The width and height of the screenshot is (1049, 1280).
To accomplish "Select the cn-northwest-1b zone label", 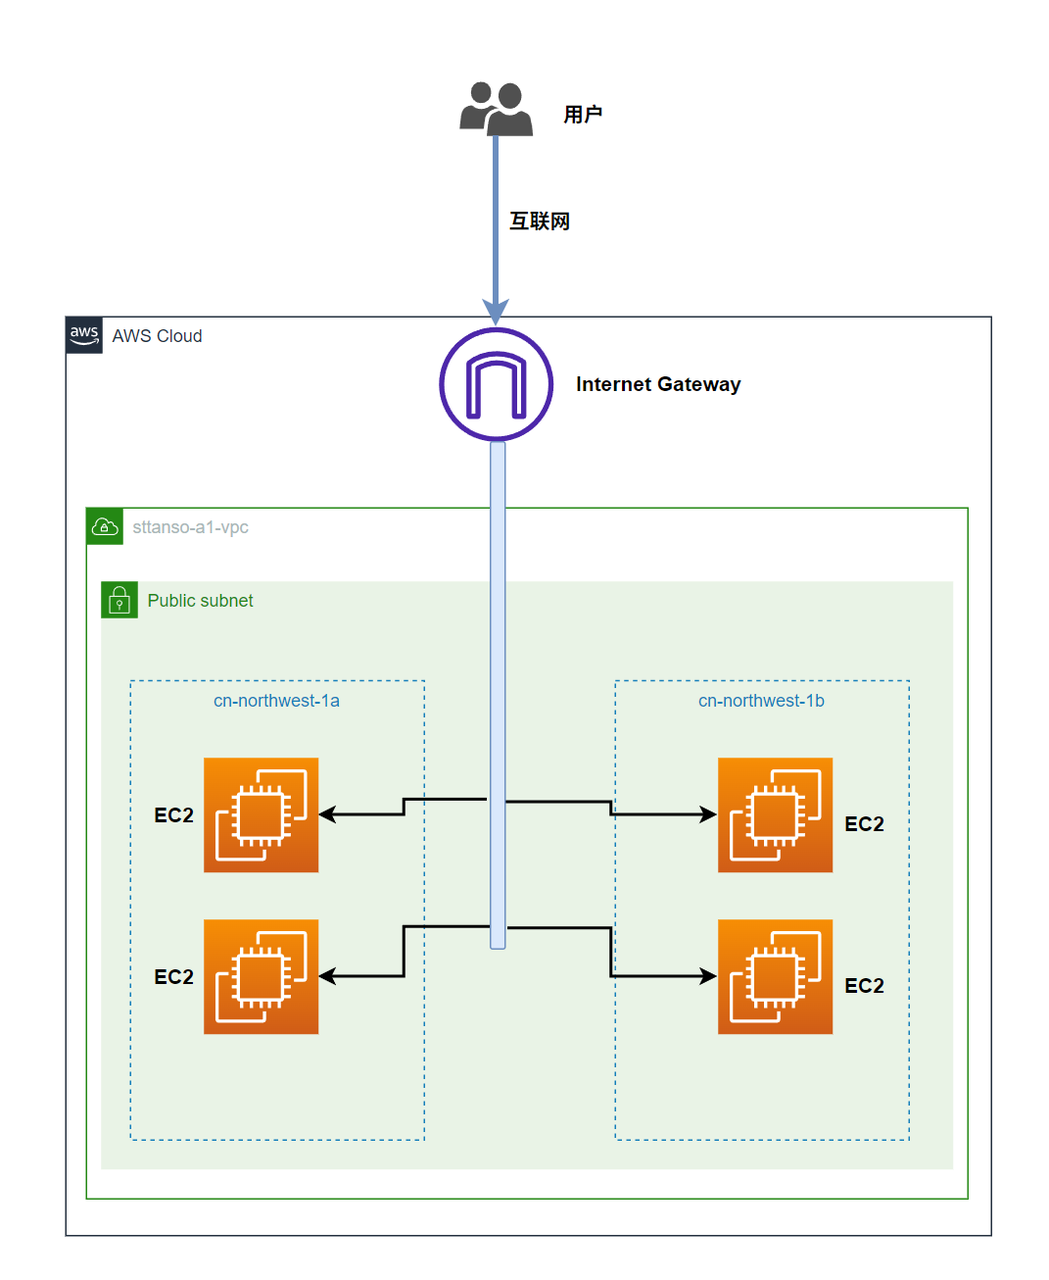I will tap(761, 701).
